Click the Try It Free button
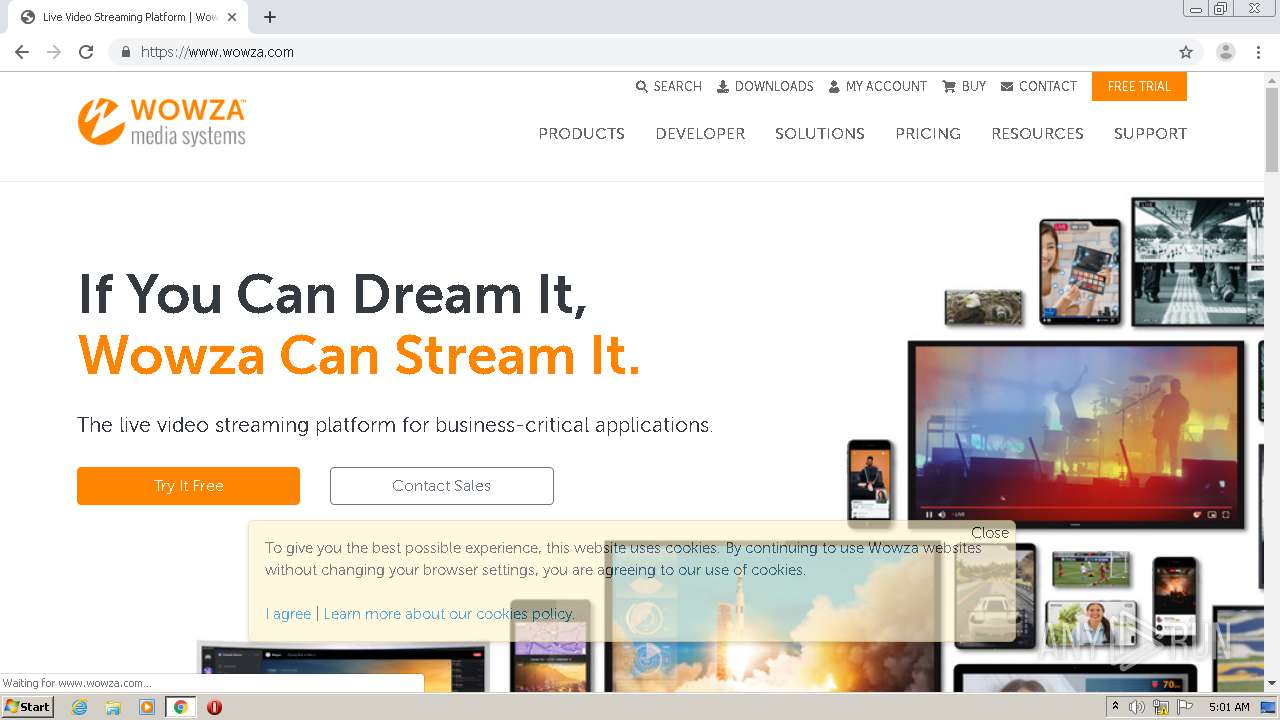Image resolution: width=1280 pixels, height=720 pixels. point(188,486)
